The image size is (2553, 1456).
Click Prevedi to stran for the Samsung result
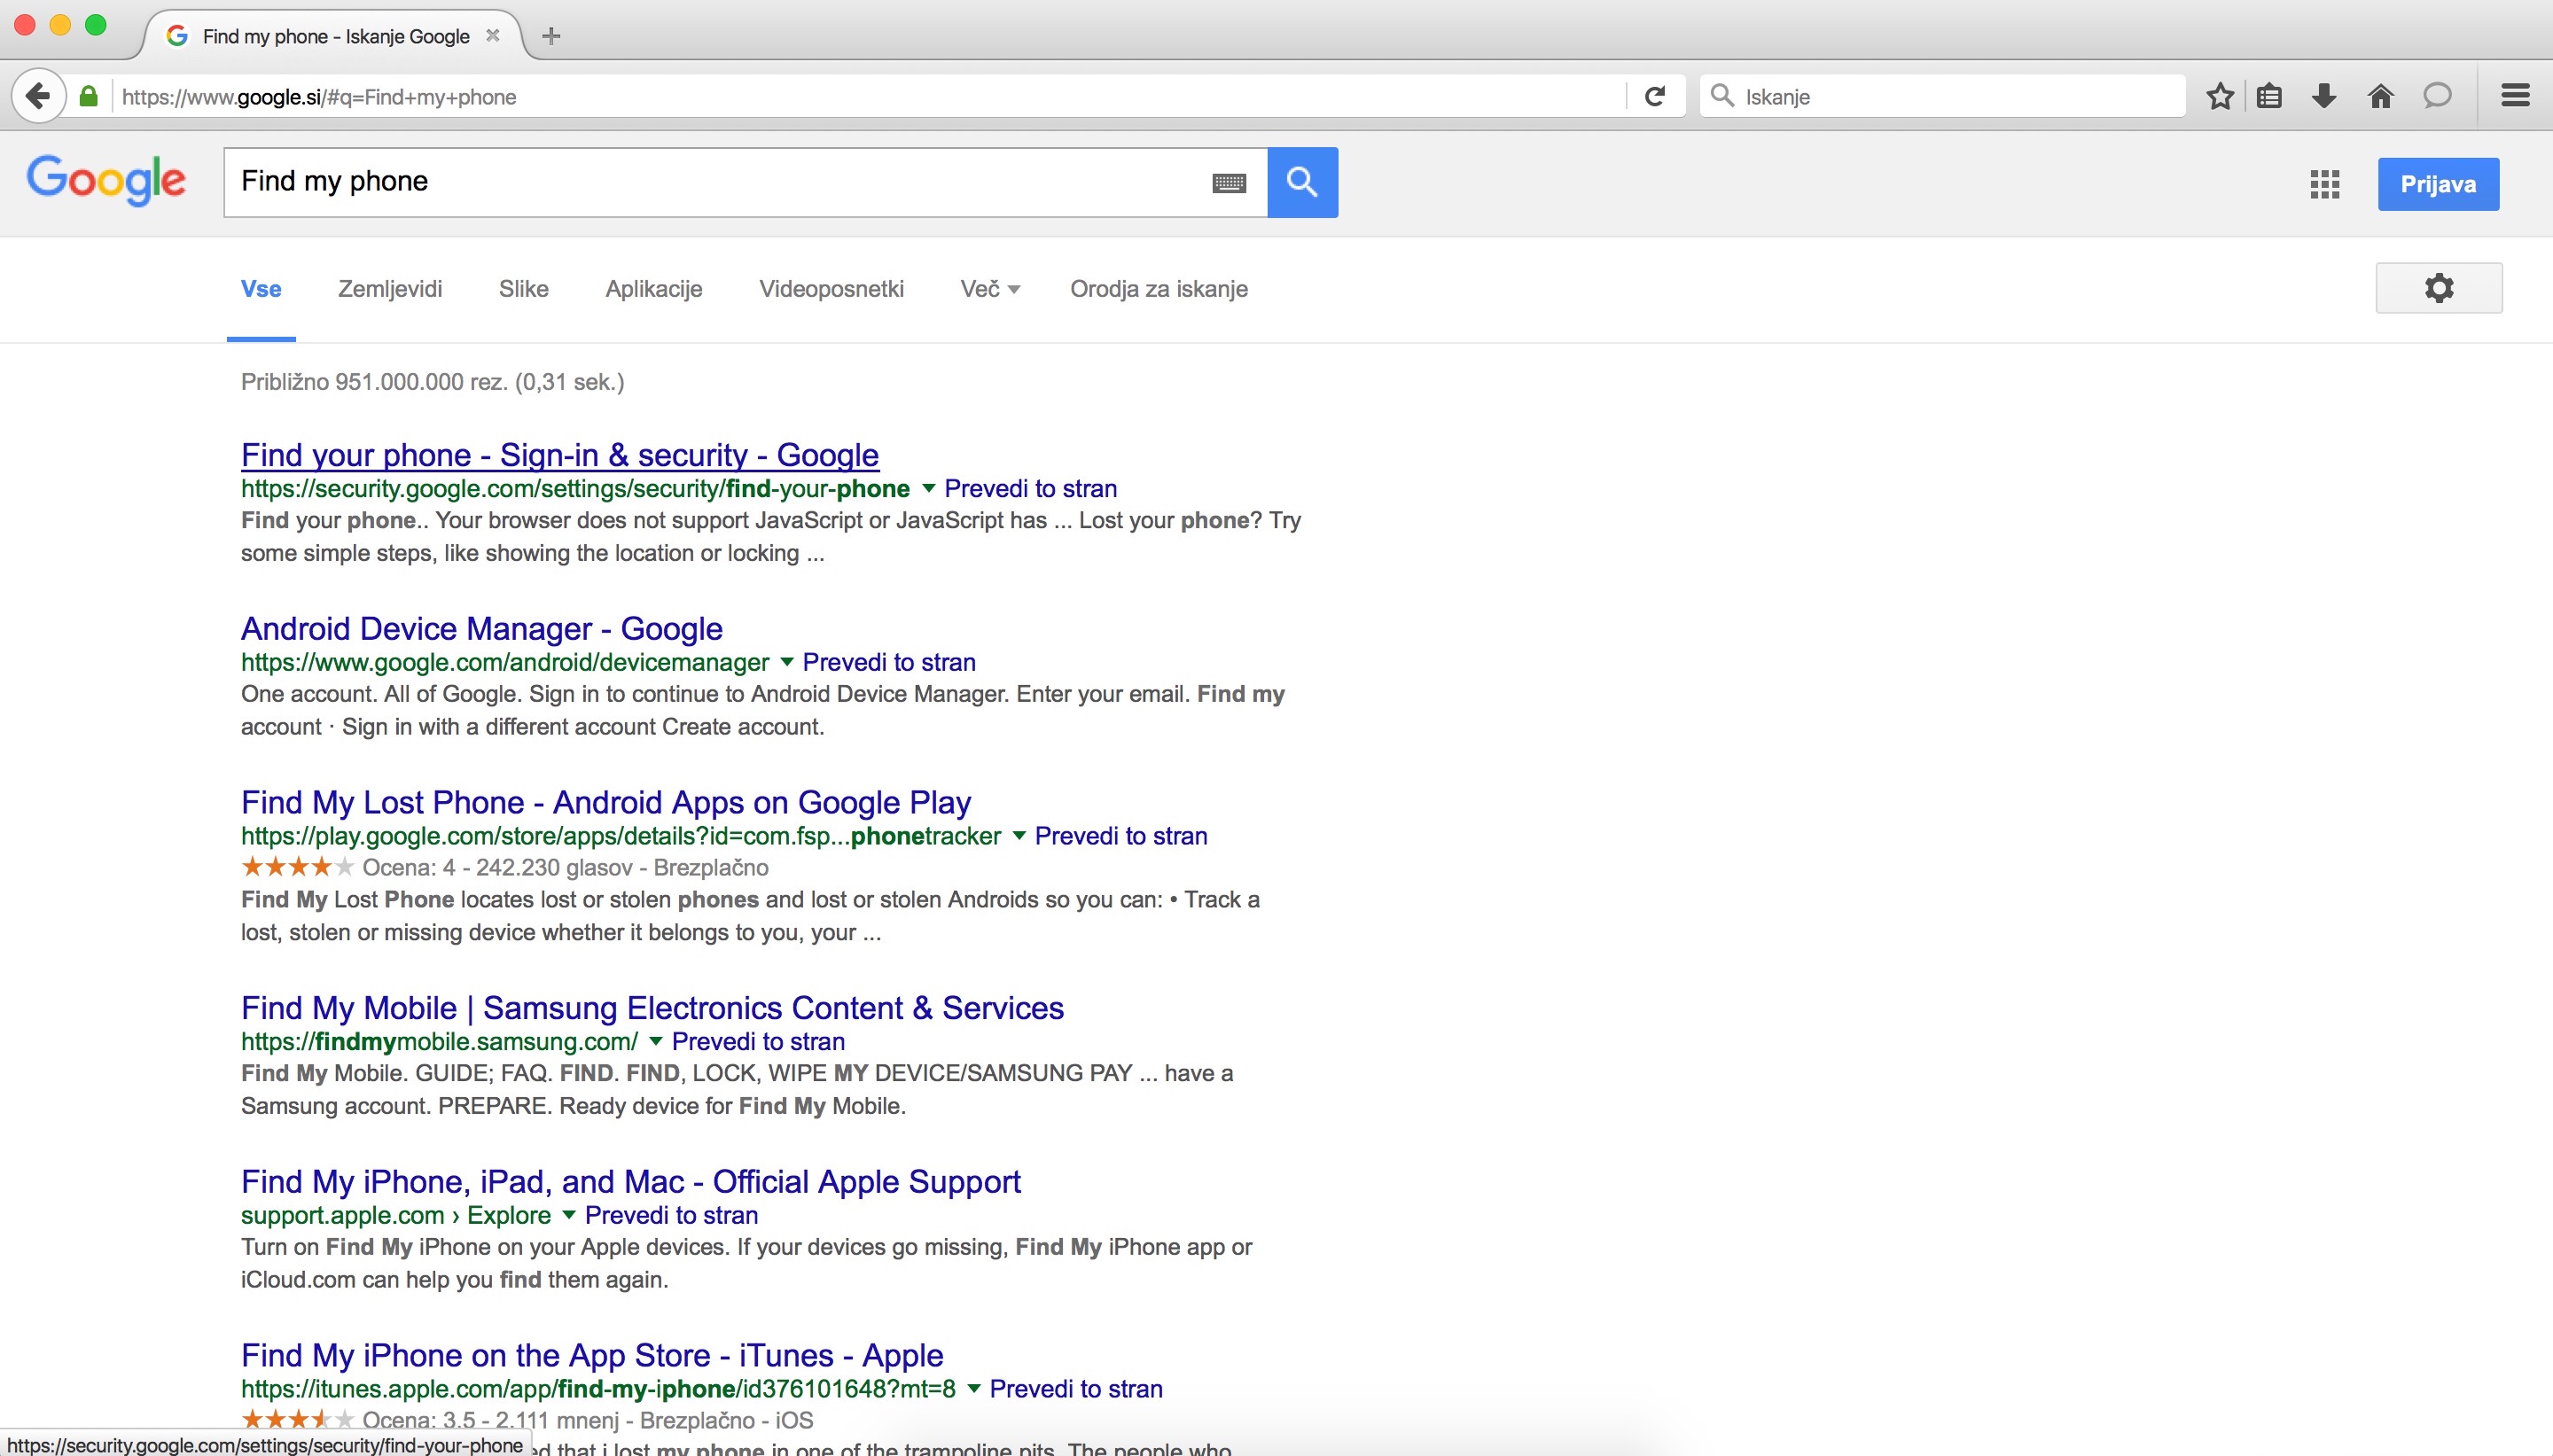[758, 1042]
